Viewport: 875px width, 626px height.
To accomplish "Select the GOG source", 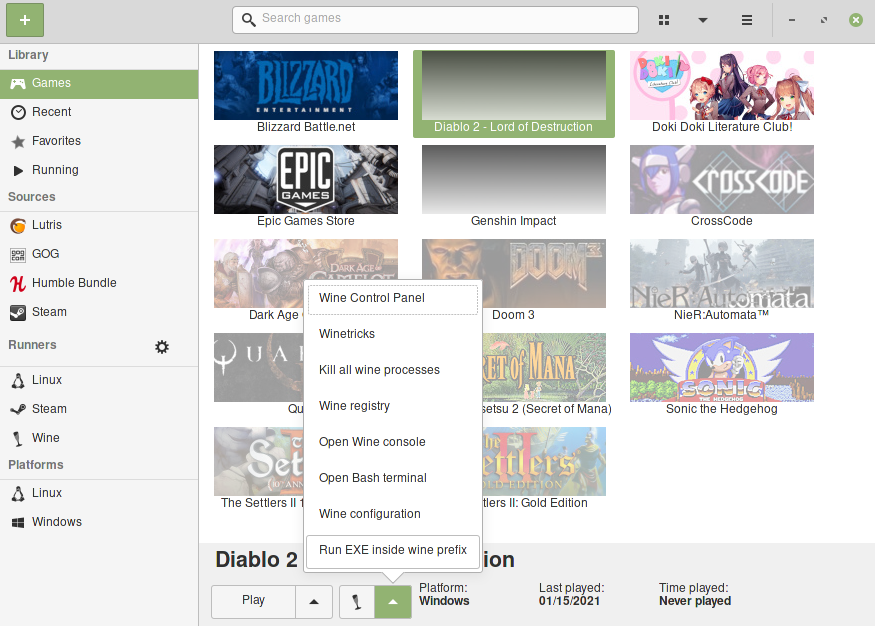I will [x=99, y=254].
